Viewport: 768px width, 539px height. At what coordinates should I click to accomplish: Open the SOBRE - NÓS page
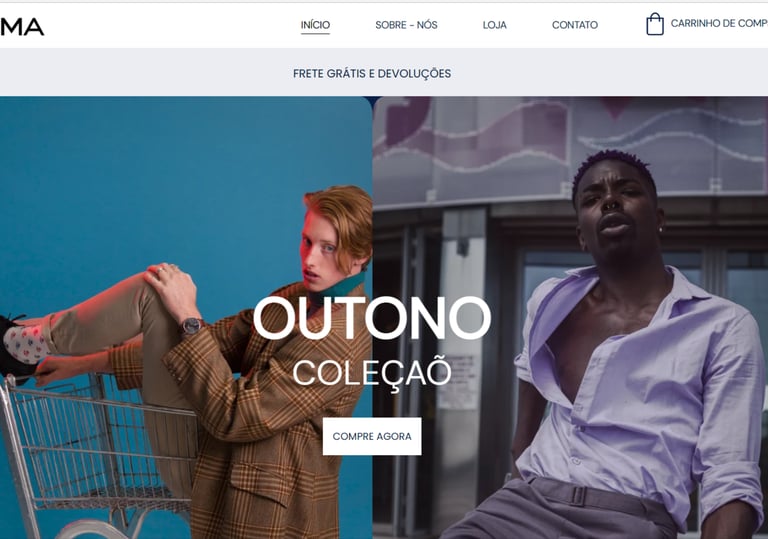pyautogui.click(x=406, y=25)
